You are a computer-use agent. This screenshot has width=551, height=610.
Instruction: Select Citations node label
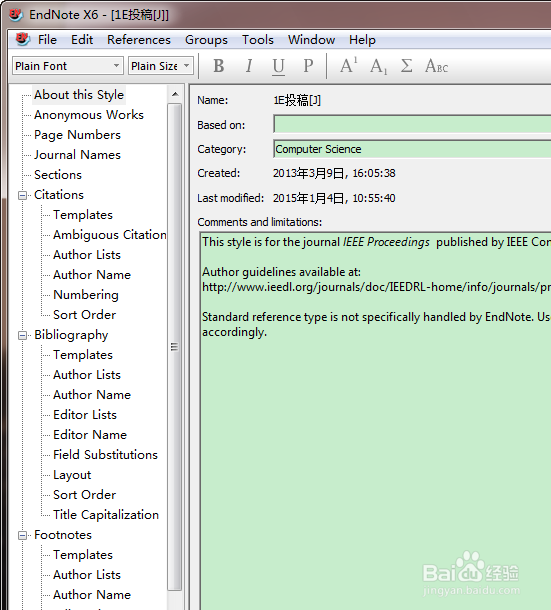[59, 195]
